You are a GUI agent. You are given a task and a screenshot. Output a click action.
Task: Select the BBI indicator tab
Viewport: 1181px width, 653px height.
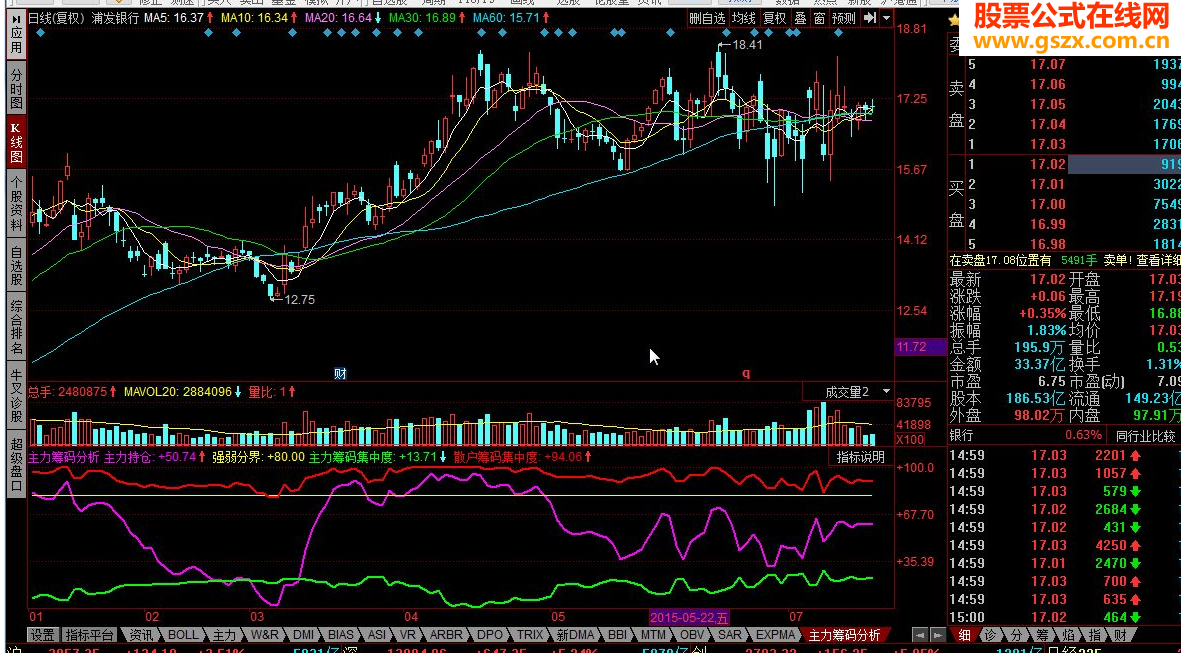pos(618,635)
